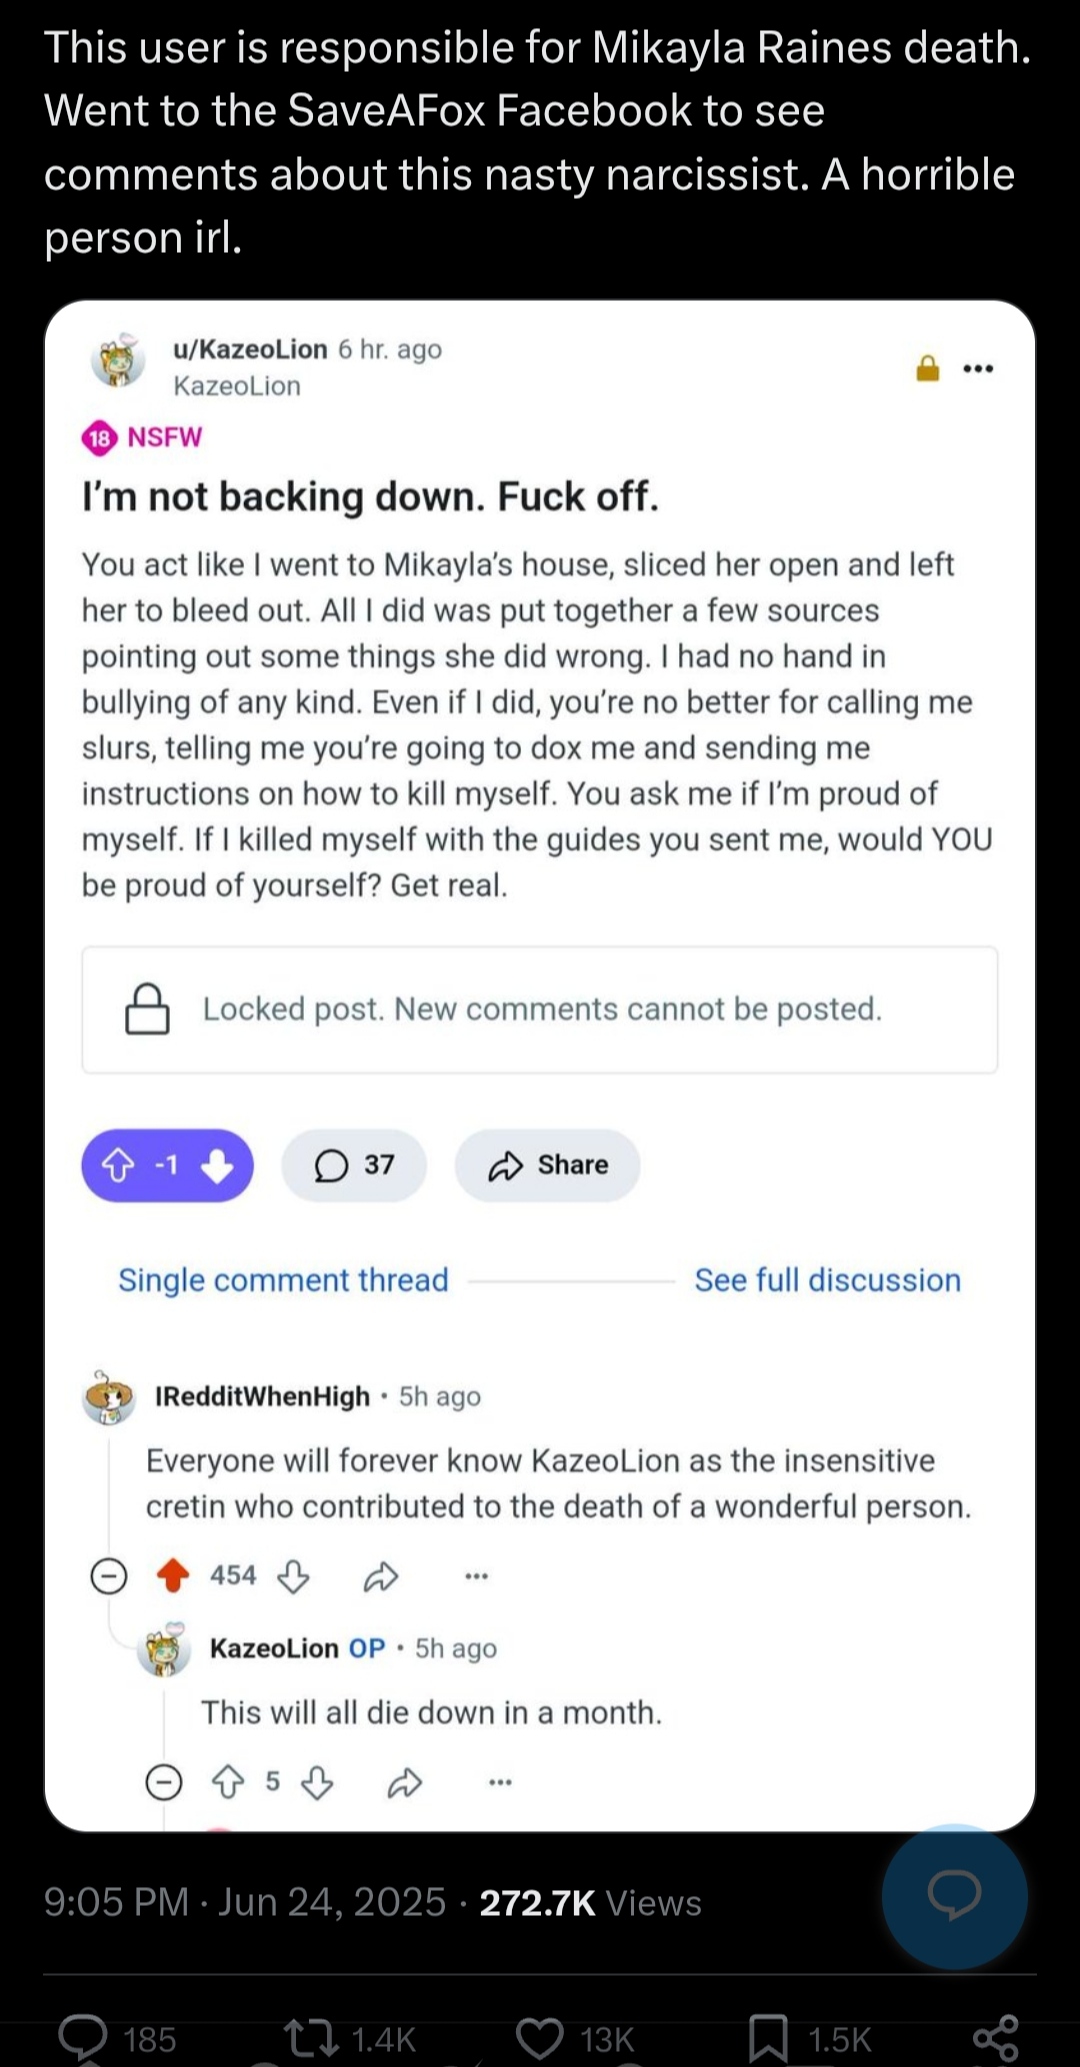1080x2067 pixels.
Task: Downvote the IRedditWhenHigh comment
Action: 293,1577
